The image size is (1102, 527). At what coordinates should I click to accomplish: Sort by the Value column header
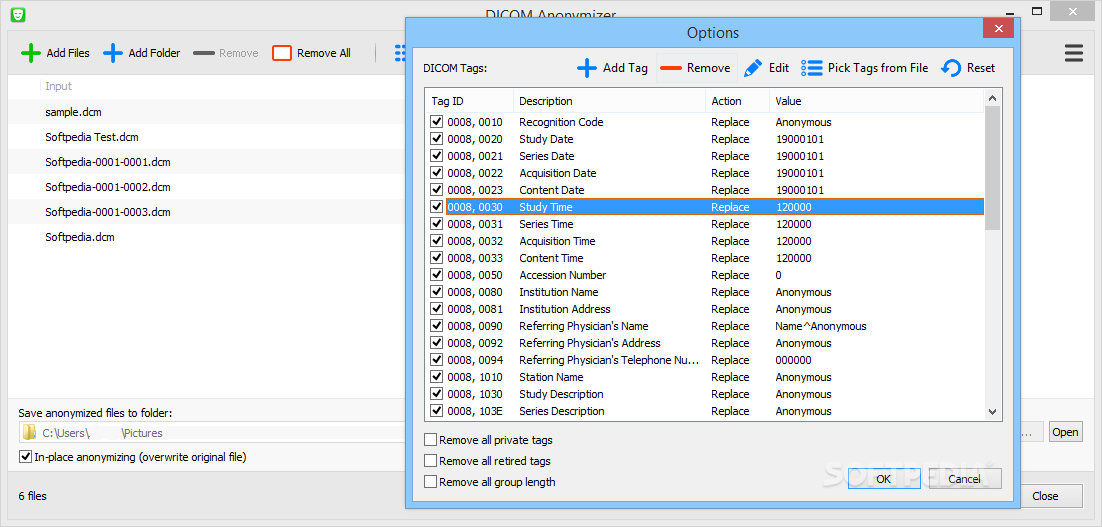click(876, 101)
